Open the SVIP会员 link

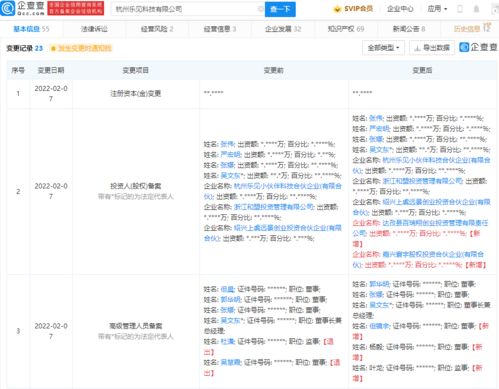[358, 9]
